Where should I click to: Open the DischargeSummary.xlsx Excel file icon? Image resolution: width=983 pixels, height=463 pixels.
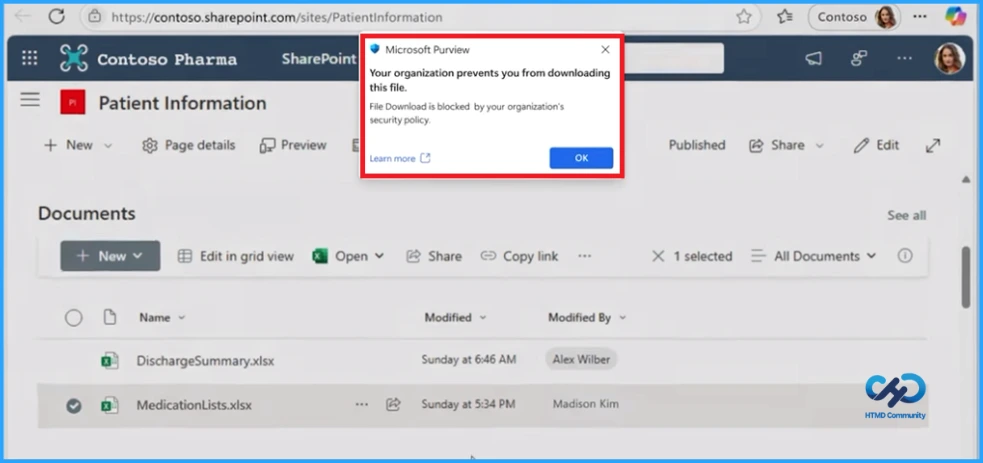[x=110, y=361]
